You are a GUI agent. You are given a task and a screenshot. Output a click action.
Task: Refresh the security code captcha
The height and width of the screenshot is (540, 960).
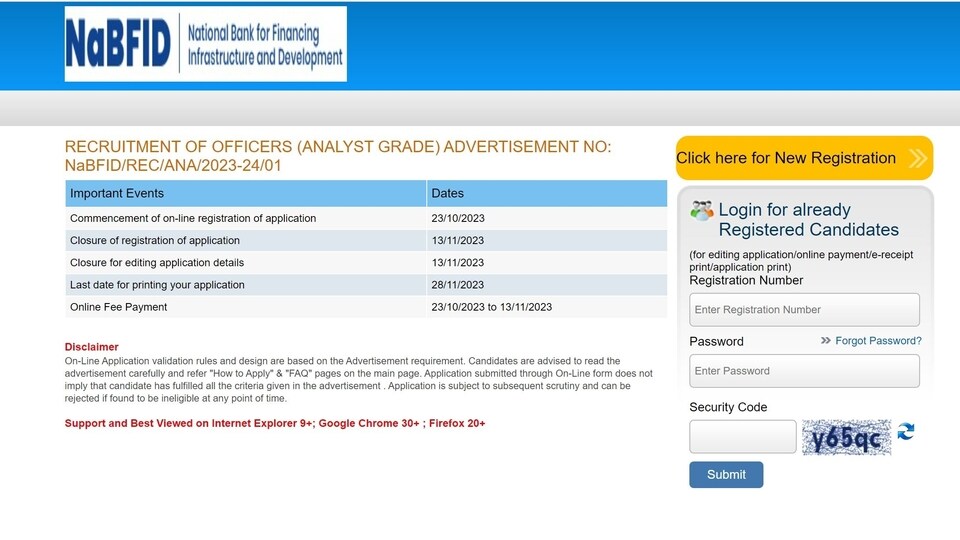906,432
